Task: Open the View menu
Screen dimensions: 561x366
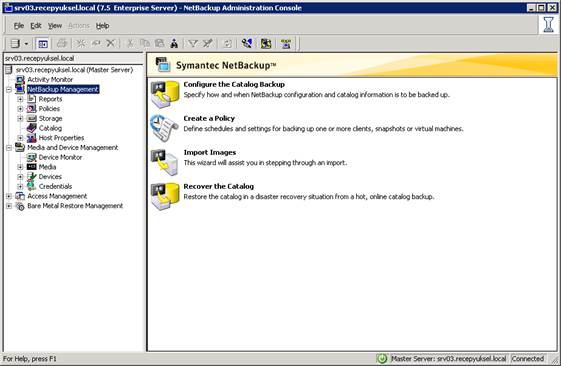Action: coord(55,26)
